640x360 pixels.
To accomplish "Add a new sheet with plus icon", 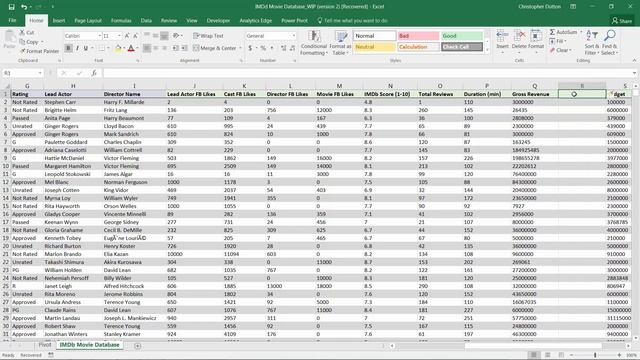I will 138,346.
